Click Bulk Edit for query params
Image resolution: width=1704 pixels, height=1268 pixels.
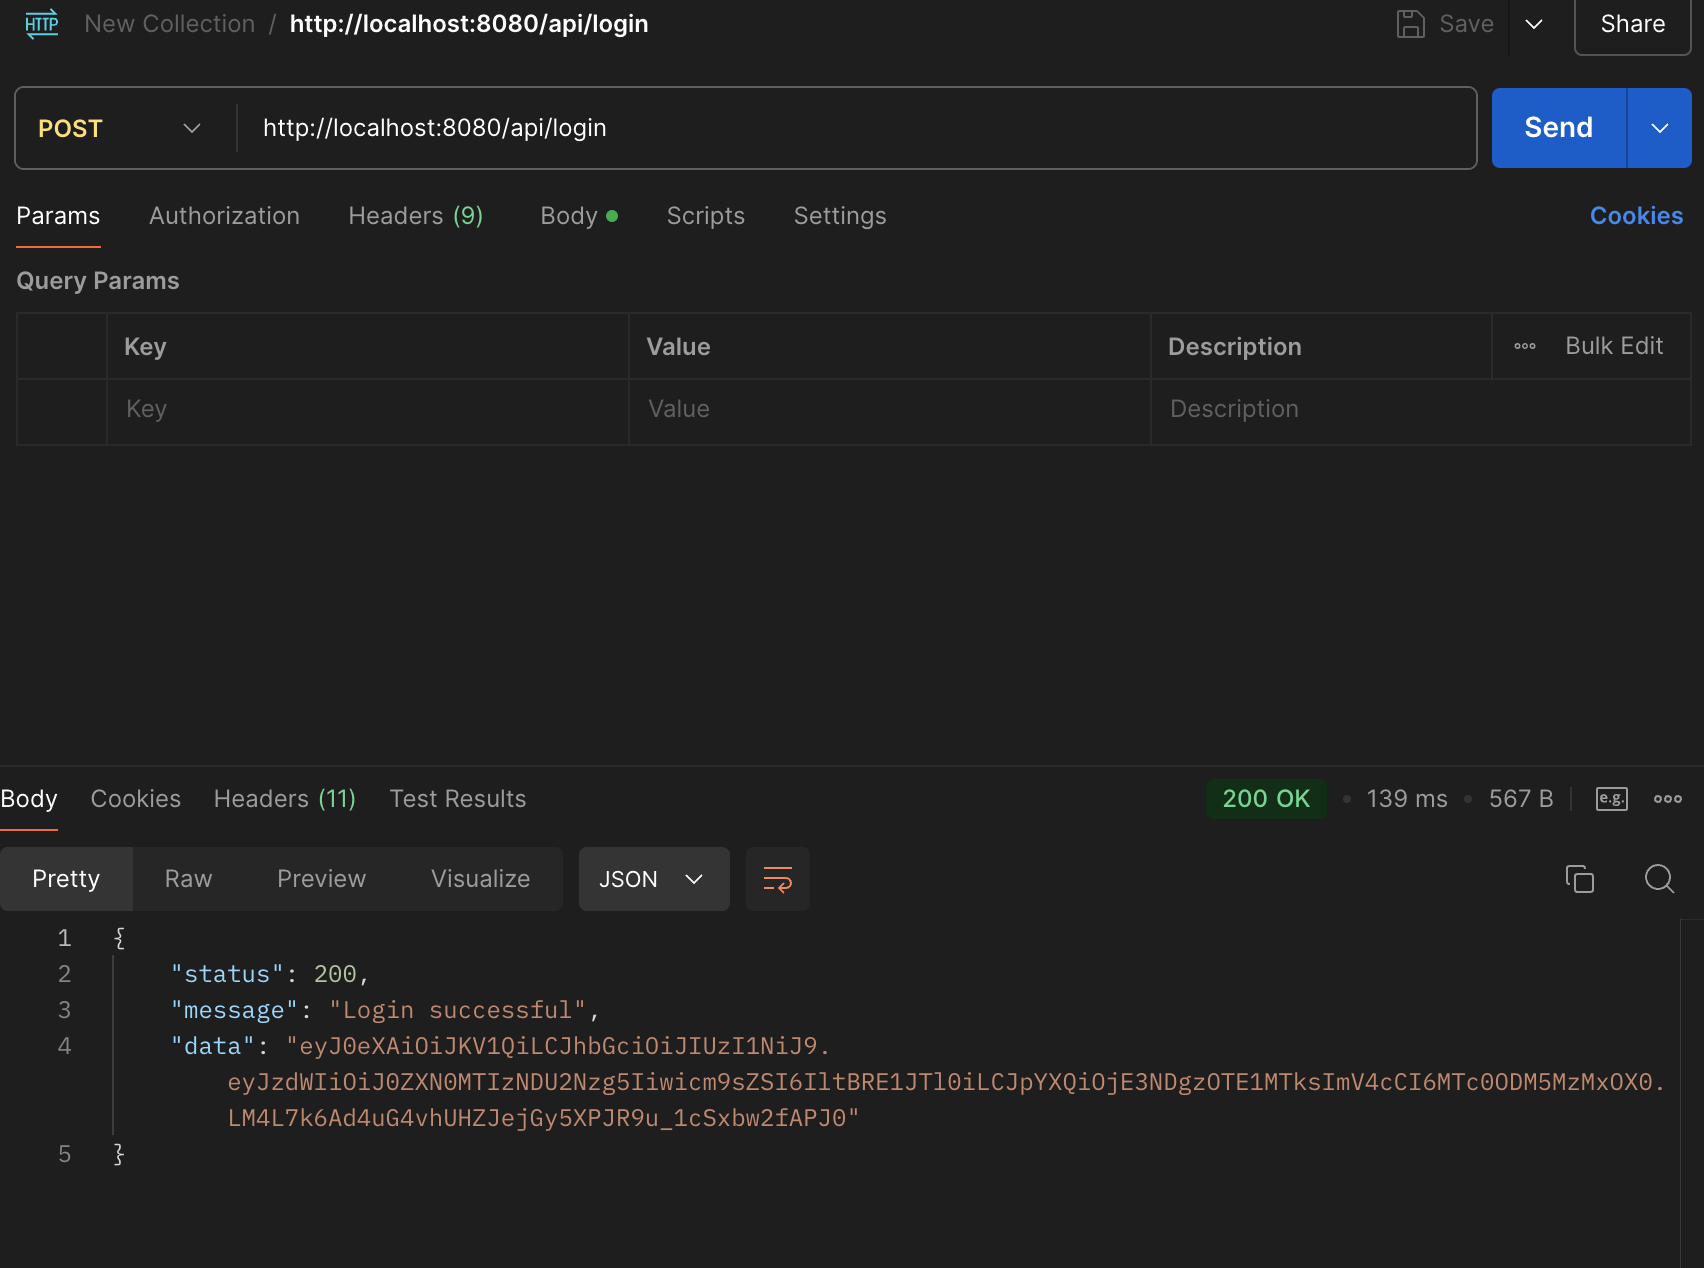pyautogui.click(x=1614, y=346)
